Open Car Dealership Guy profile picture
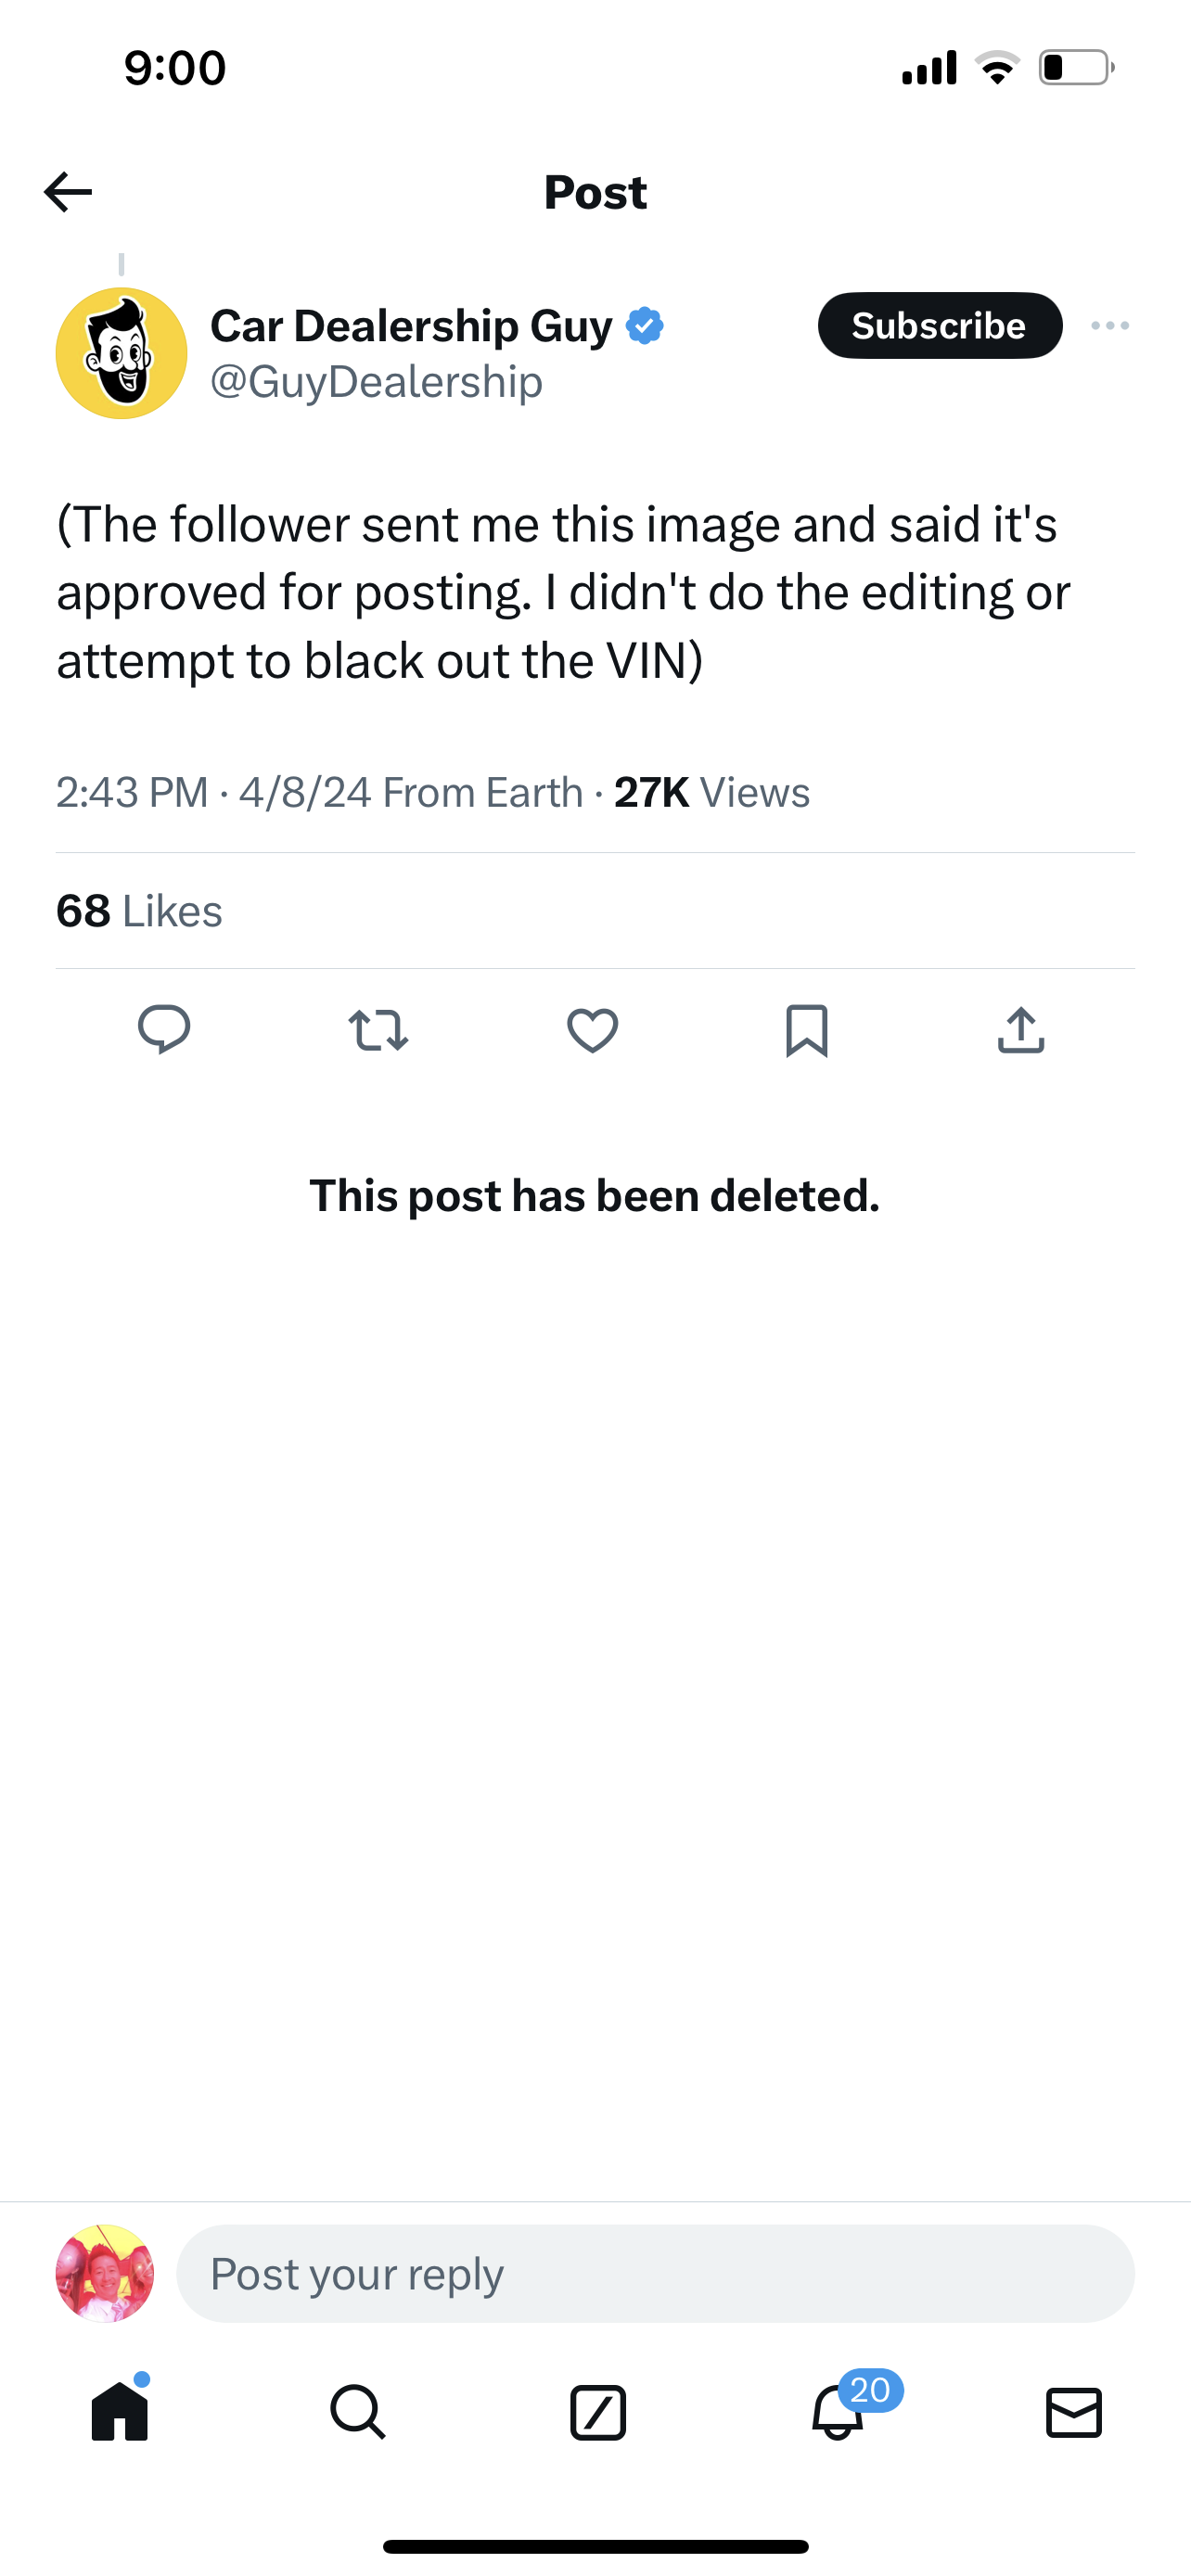The width and height of the screenshot is (1191, 2576). pyautogui.click(x=121, y=353)
